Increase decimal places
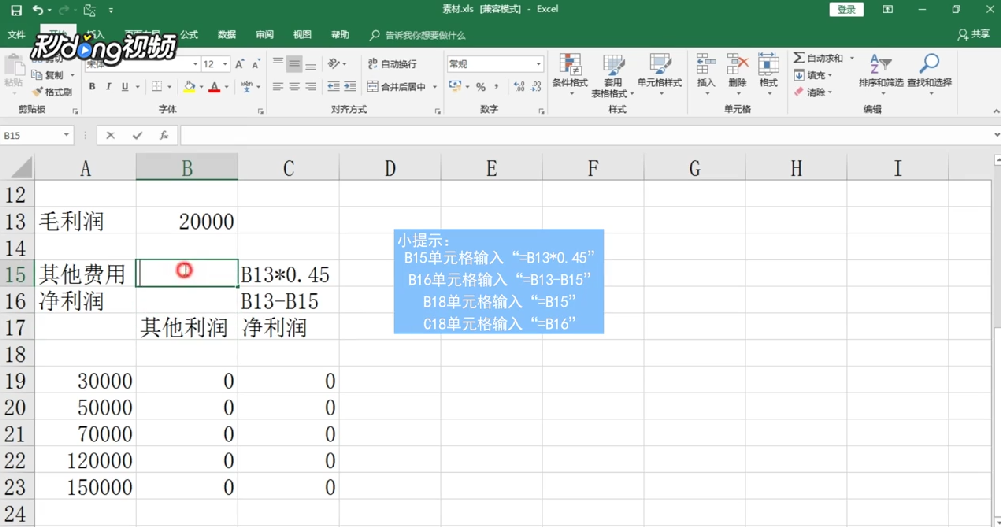 click(519, 87)
